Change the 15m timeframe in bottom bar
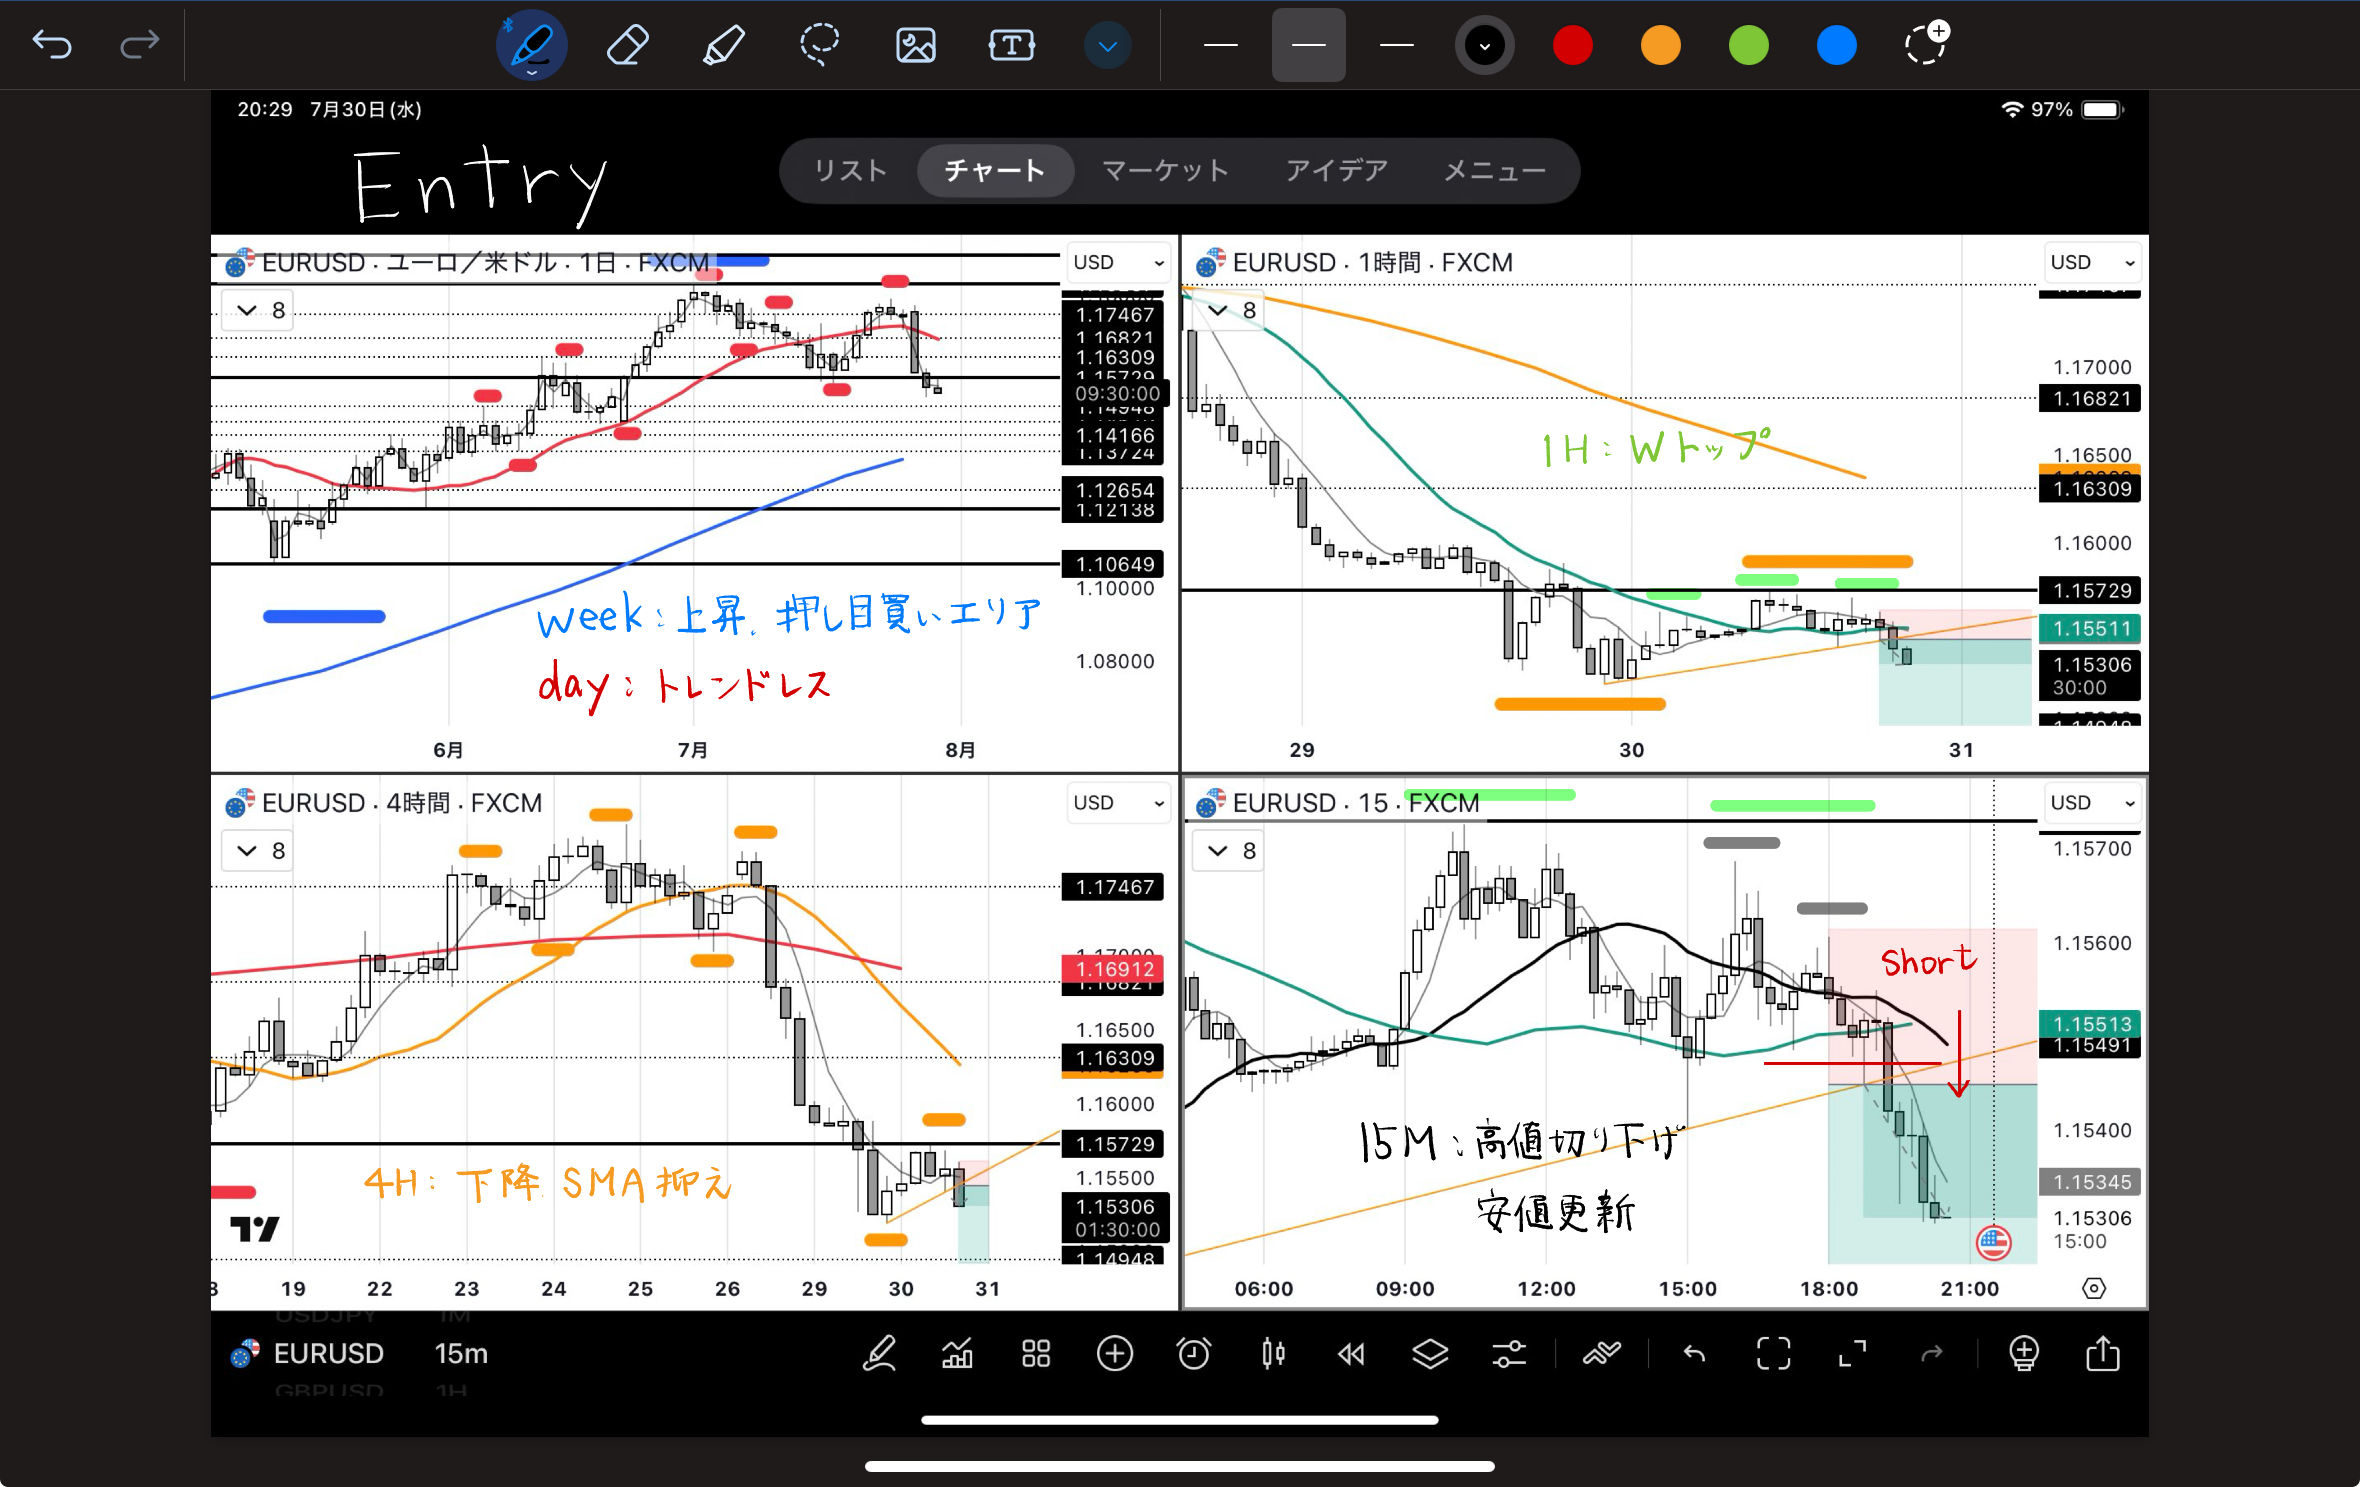 (x=461, y=1354)
